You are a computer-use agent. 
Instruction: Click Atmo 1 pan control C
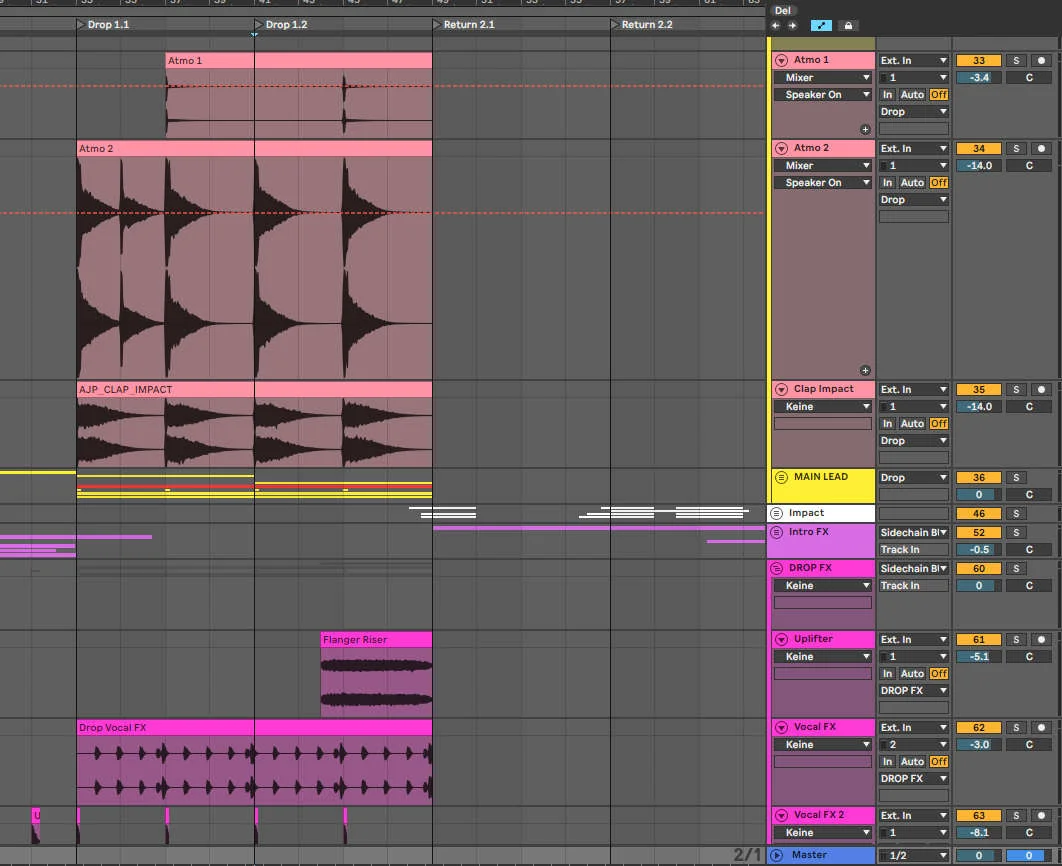[x=1029, y=78]
